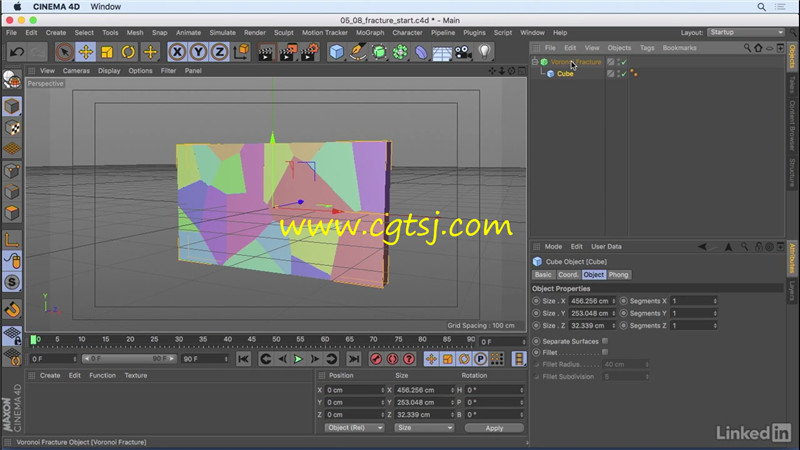
Task: Switch to the Phong tab
Action: (618, 274)
